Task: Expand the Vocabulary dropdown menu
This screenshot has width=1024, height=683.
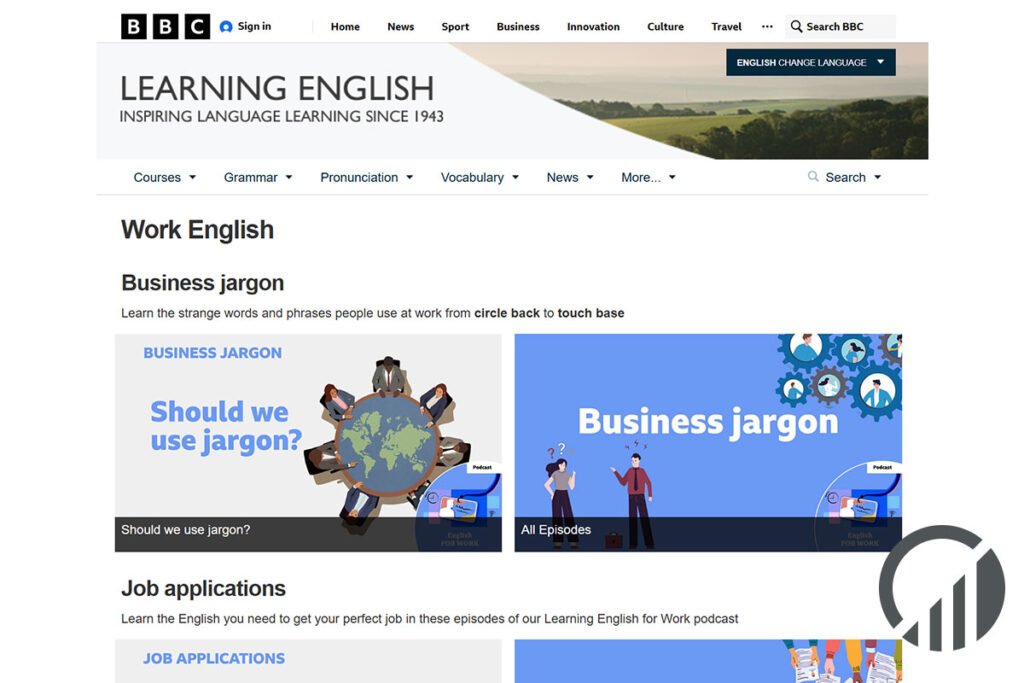Action: pos(480,178)
